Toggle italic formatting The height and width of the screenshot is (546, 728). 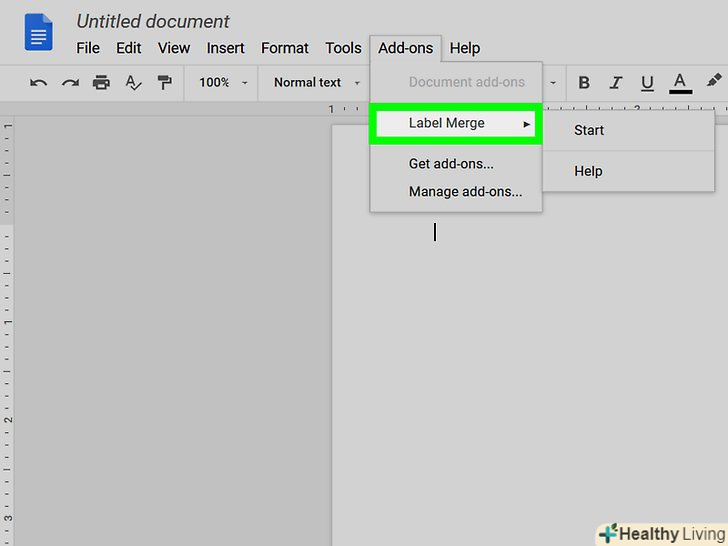616,83
